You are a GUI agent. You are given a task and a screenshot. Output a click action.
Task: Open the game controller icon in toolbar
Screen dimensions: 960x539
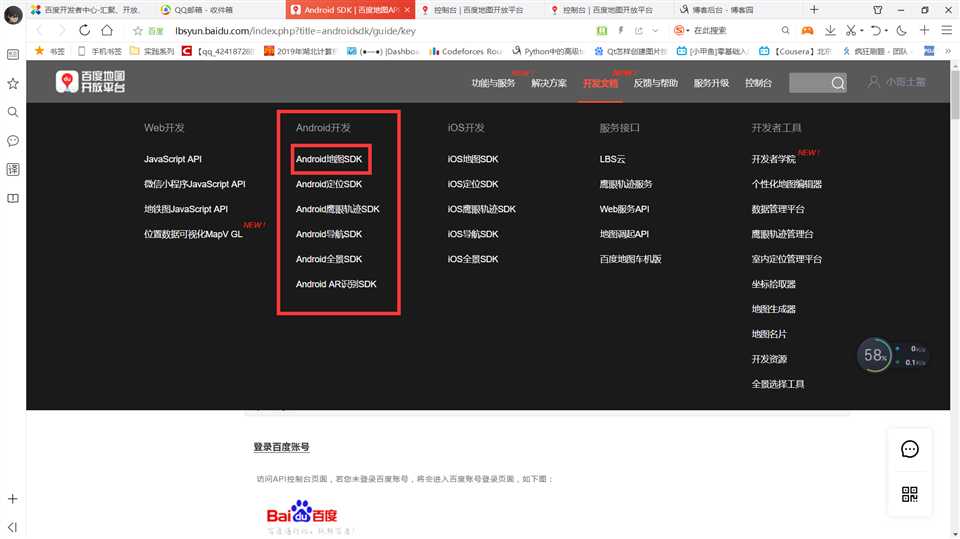point(808,30)
